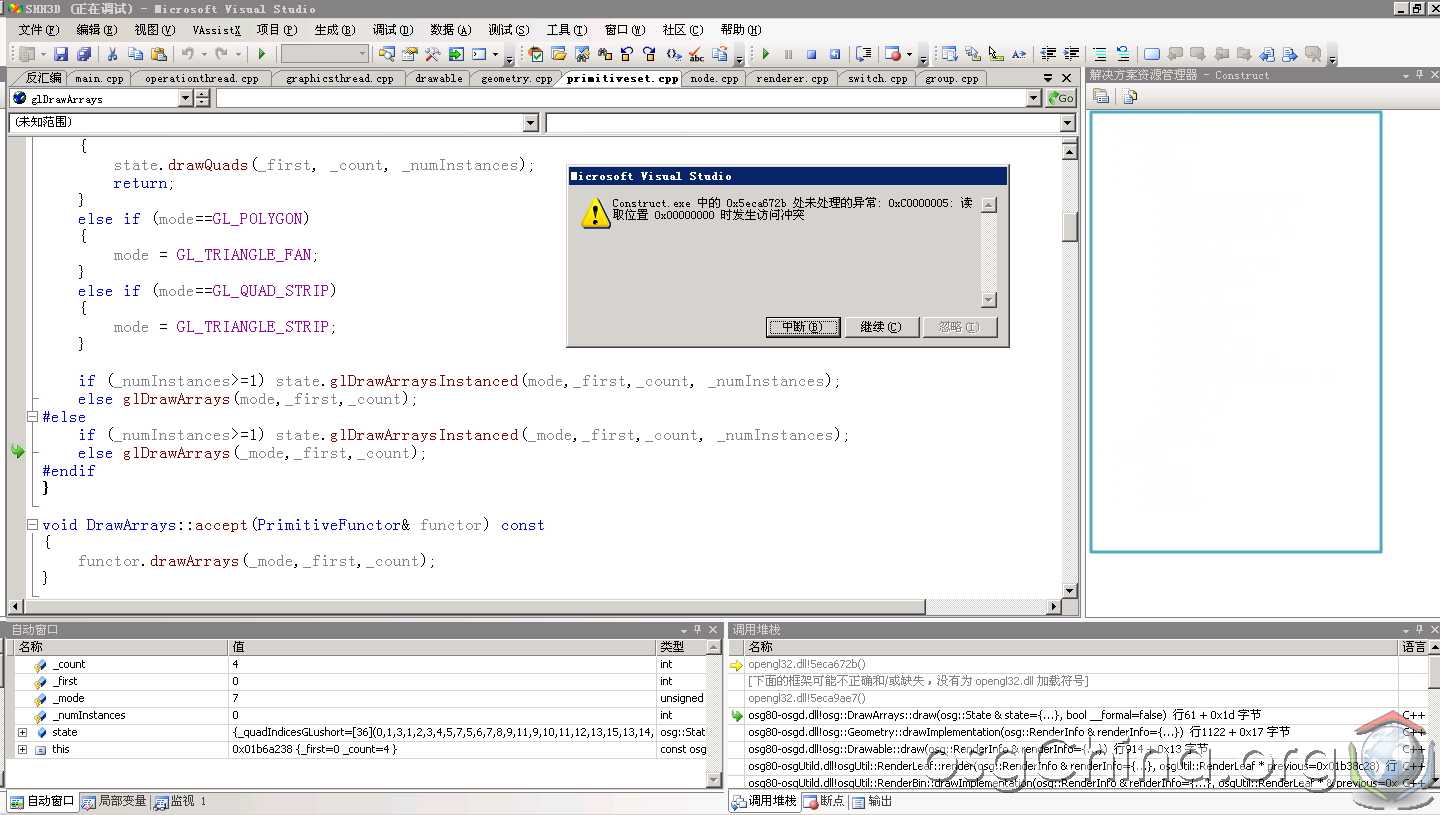Click the dialog message scroll-down arrow

pyautogui.click(x=989, y=300)
